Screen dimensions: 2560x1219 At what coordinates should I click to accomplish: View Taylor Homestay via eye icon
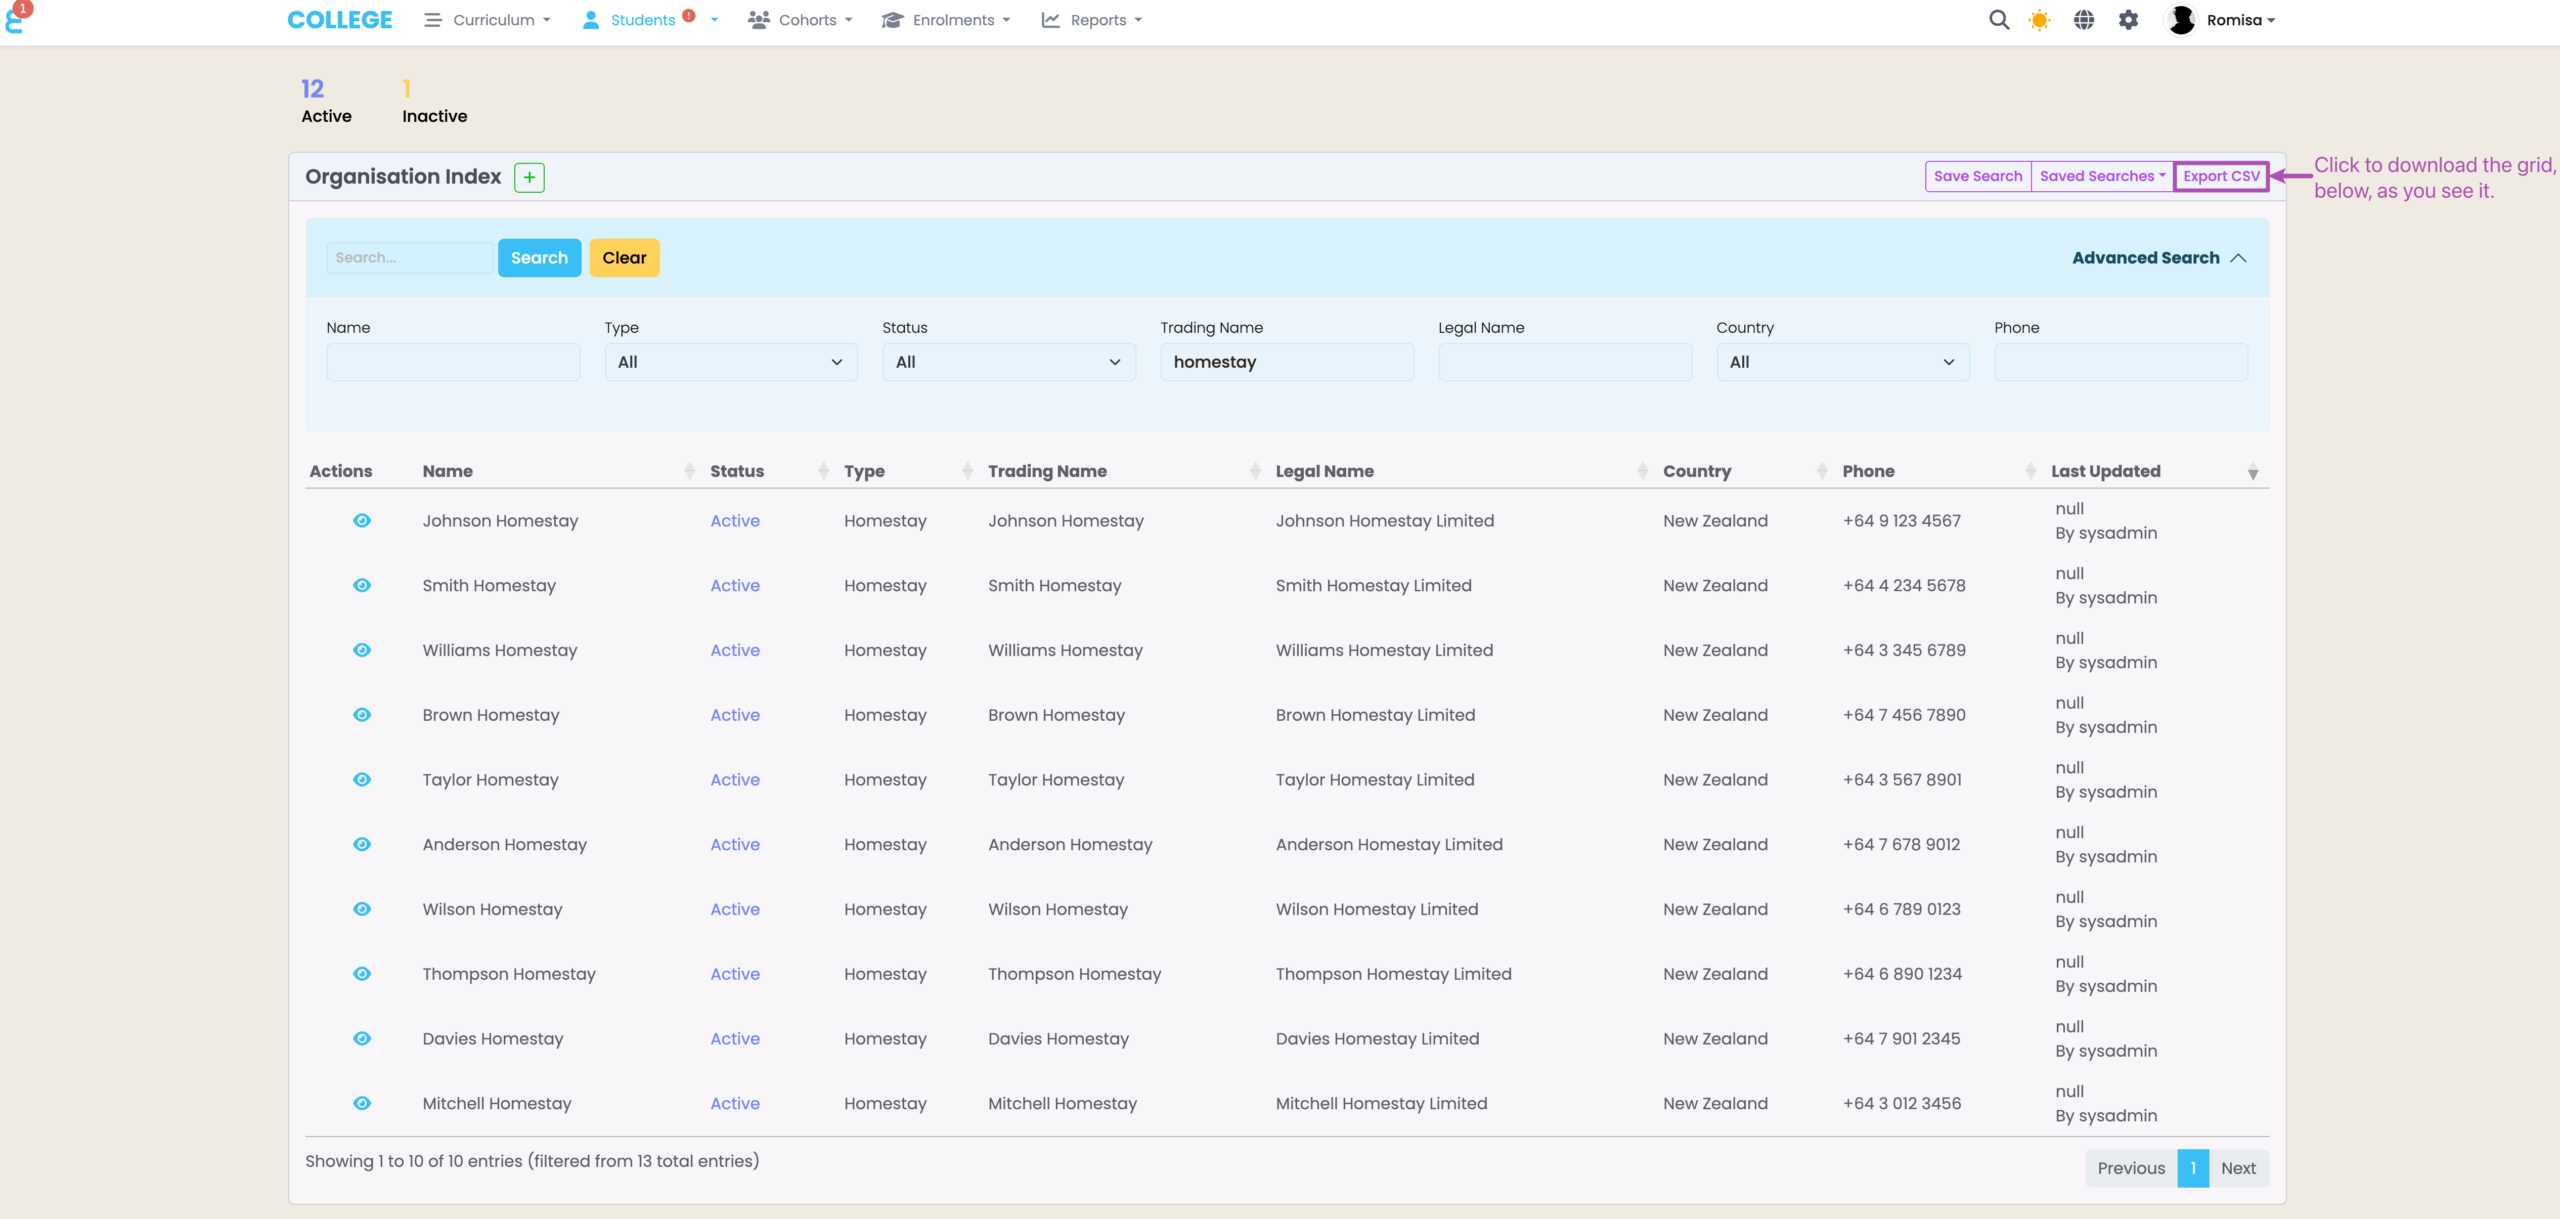pyautogui.click(x=362, y=779)
